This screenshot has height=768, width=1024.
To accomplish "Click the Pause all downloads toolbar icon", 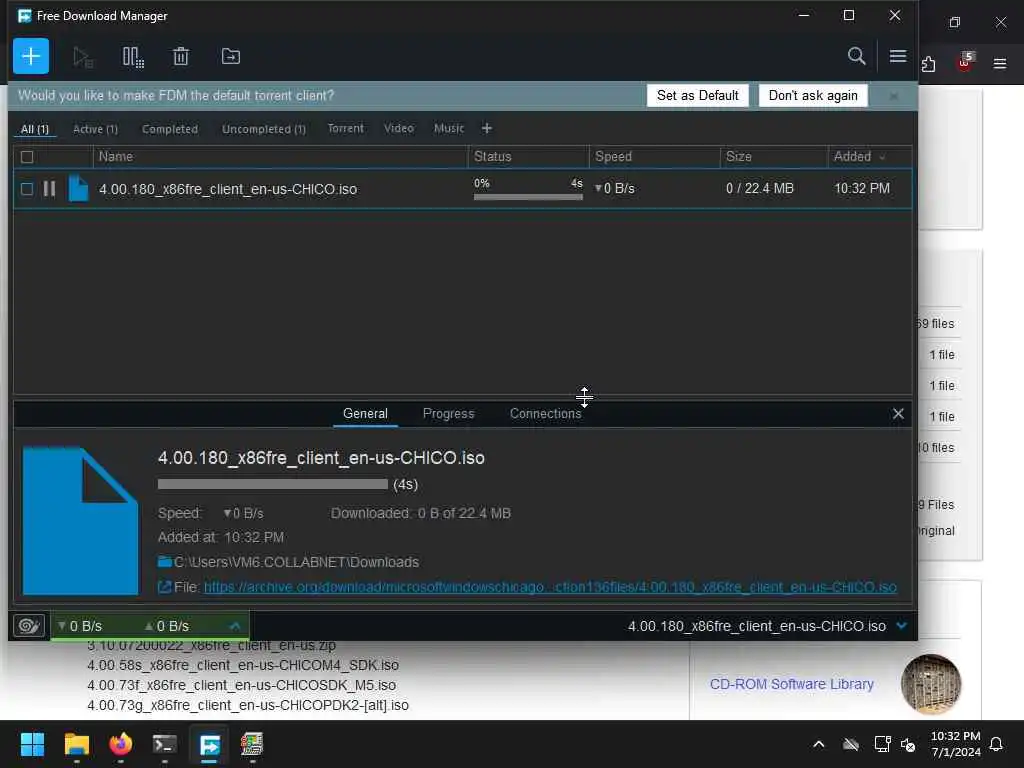I will click(133, 57).
